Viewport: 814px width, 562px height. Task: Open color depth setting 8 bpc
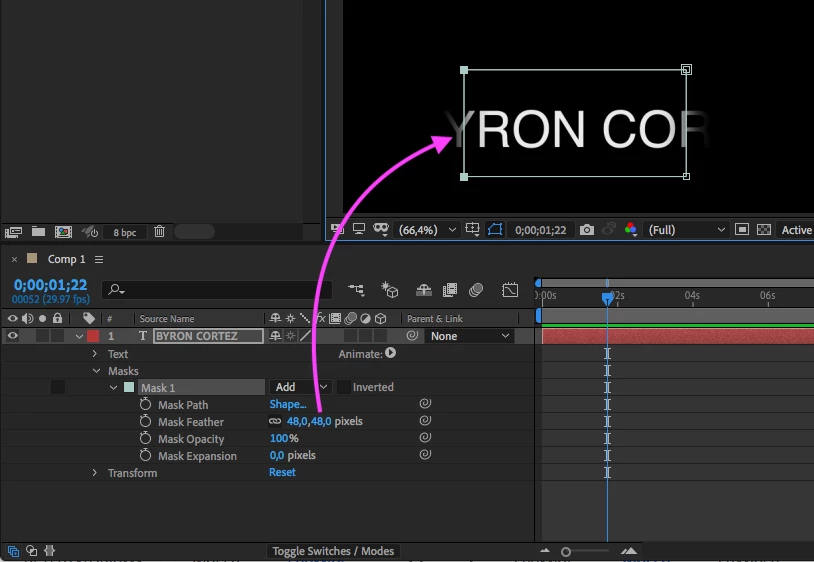(125, 232)
